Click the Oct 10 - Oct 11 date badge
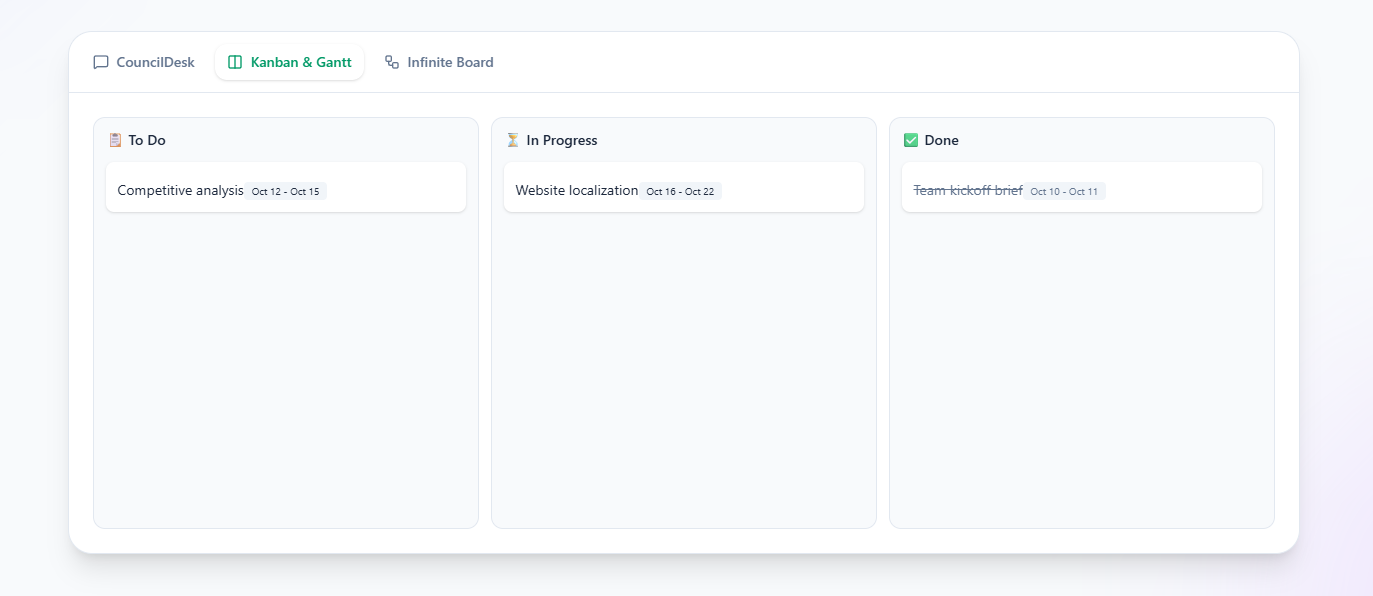This screenshot has width=1373, height=596. click(x=1064, y=191)
